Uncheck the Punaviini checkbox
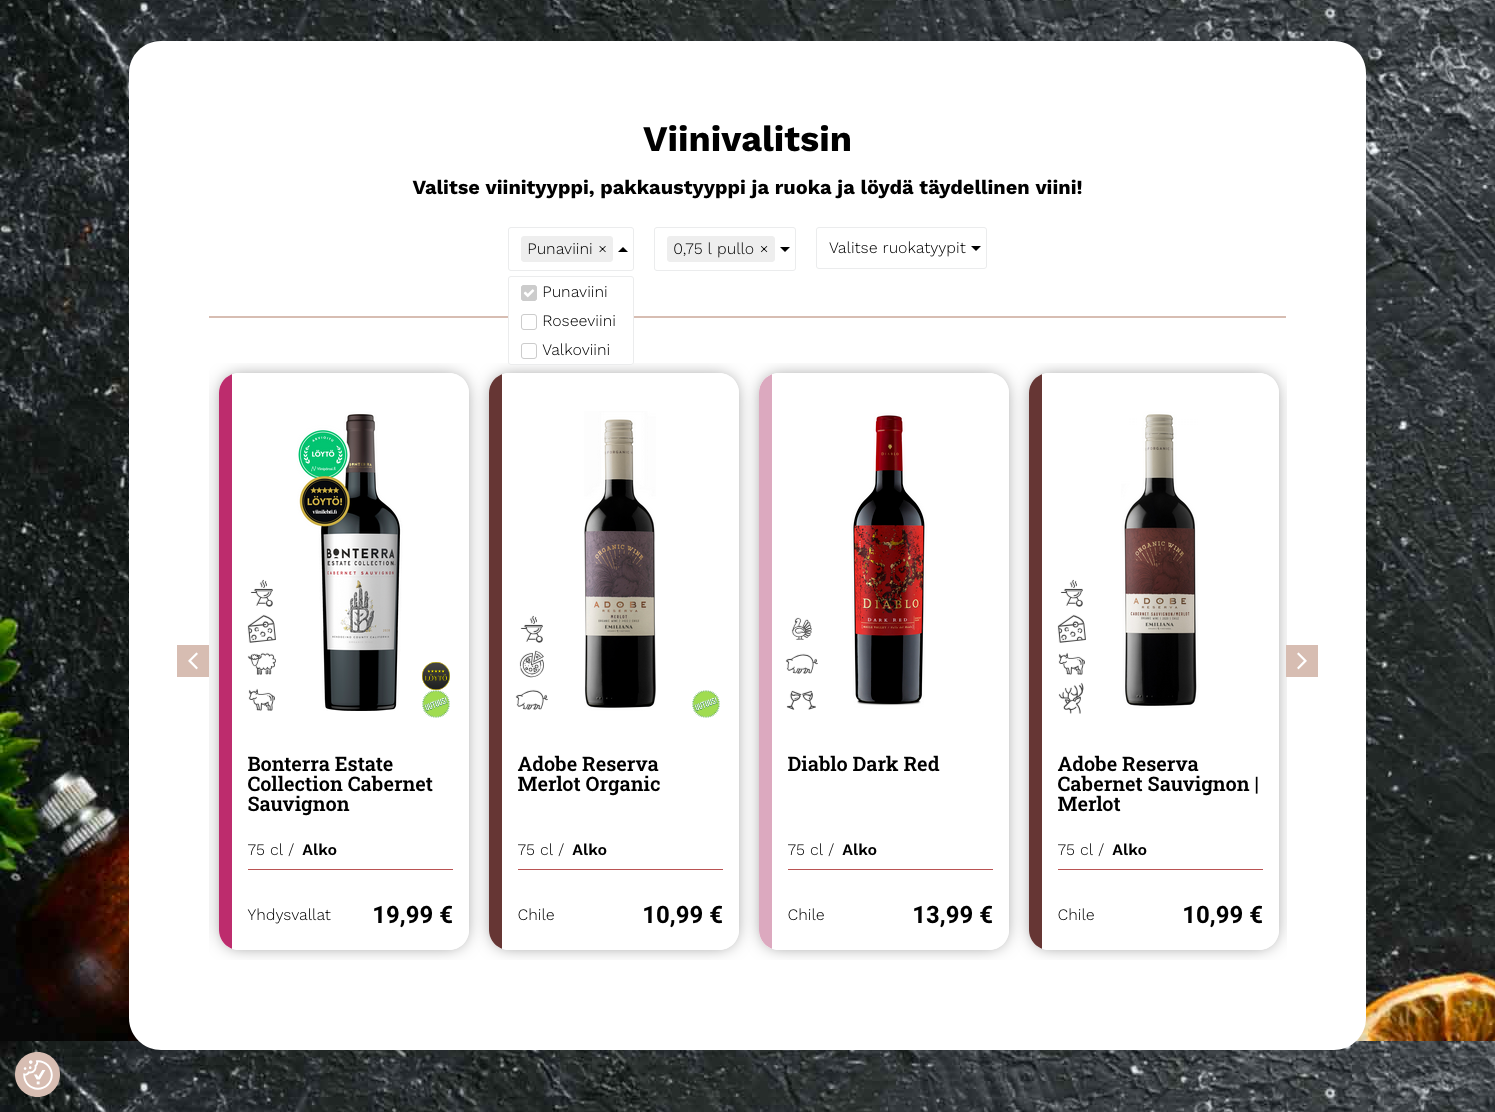 pos(529,293)
